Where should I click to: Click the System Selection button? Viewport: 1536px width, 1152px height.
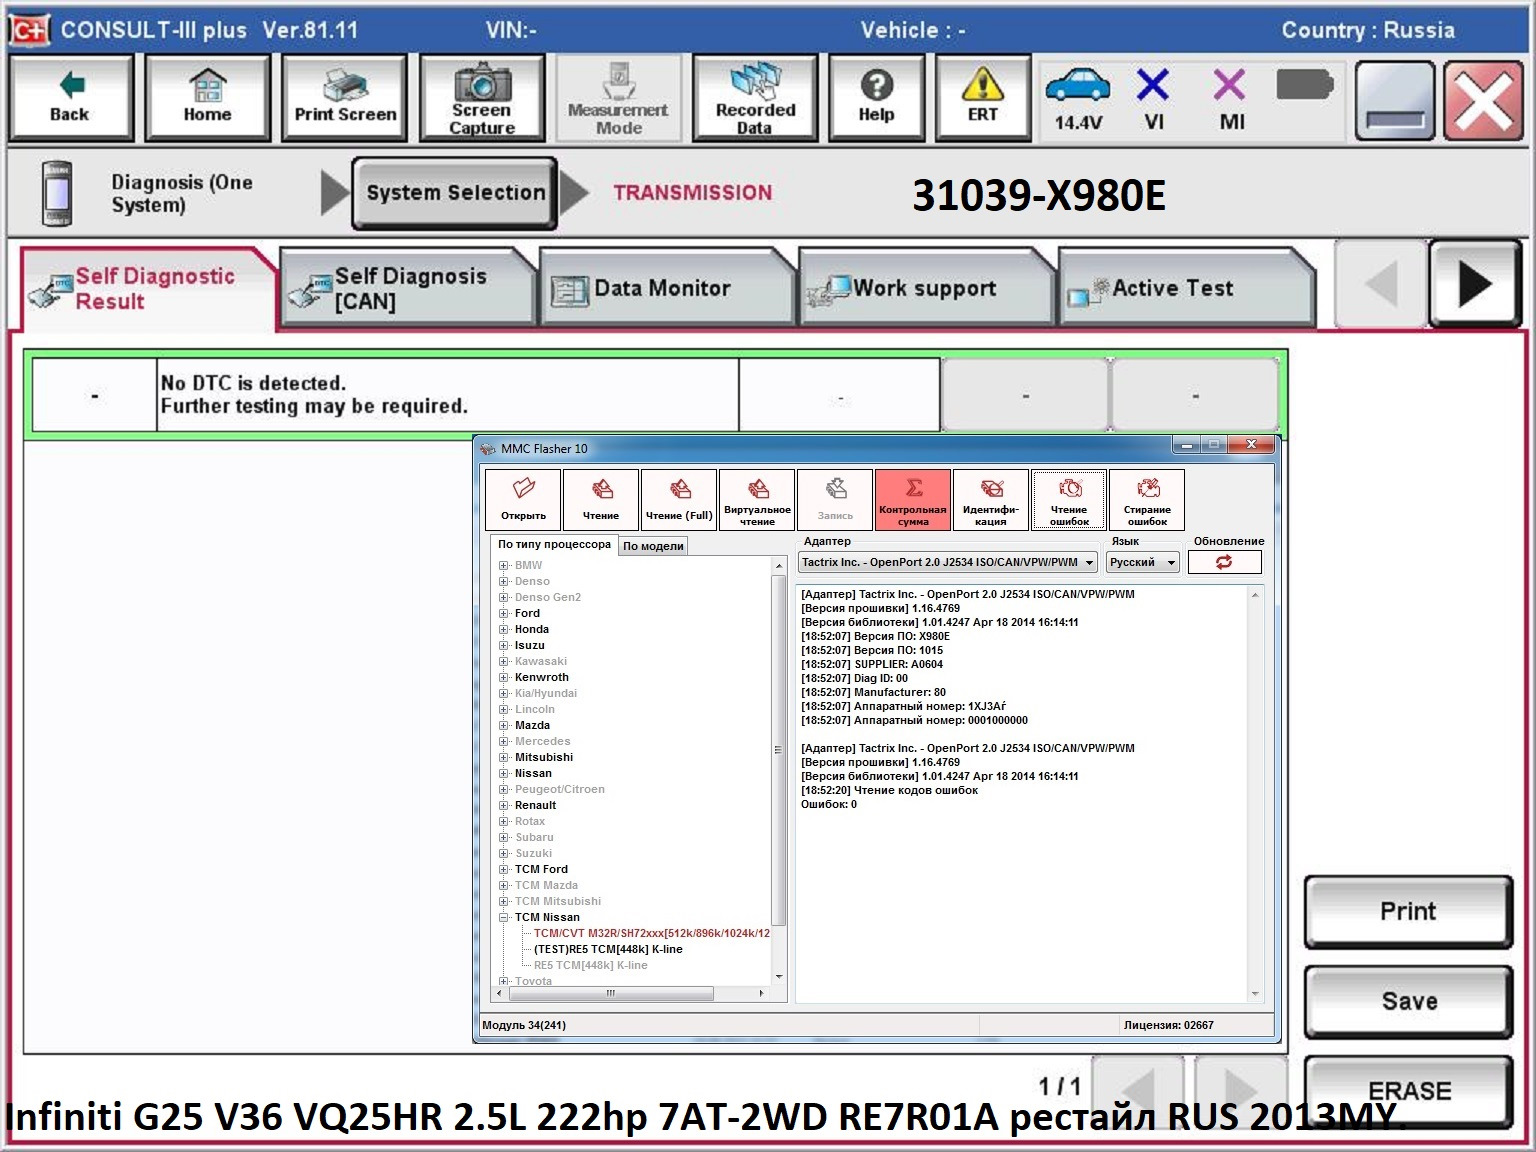(455, 193)
